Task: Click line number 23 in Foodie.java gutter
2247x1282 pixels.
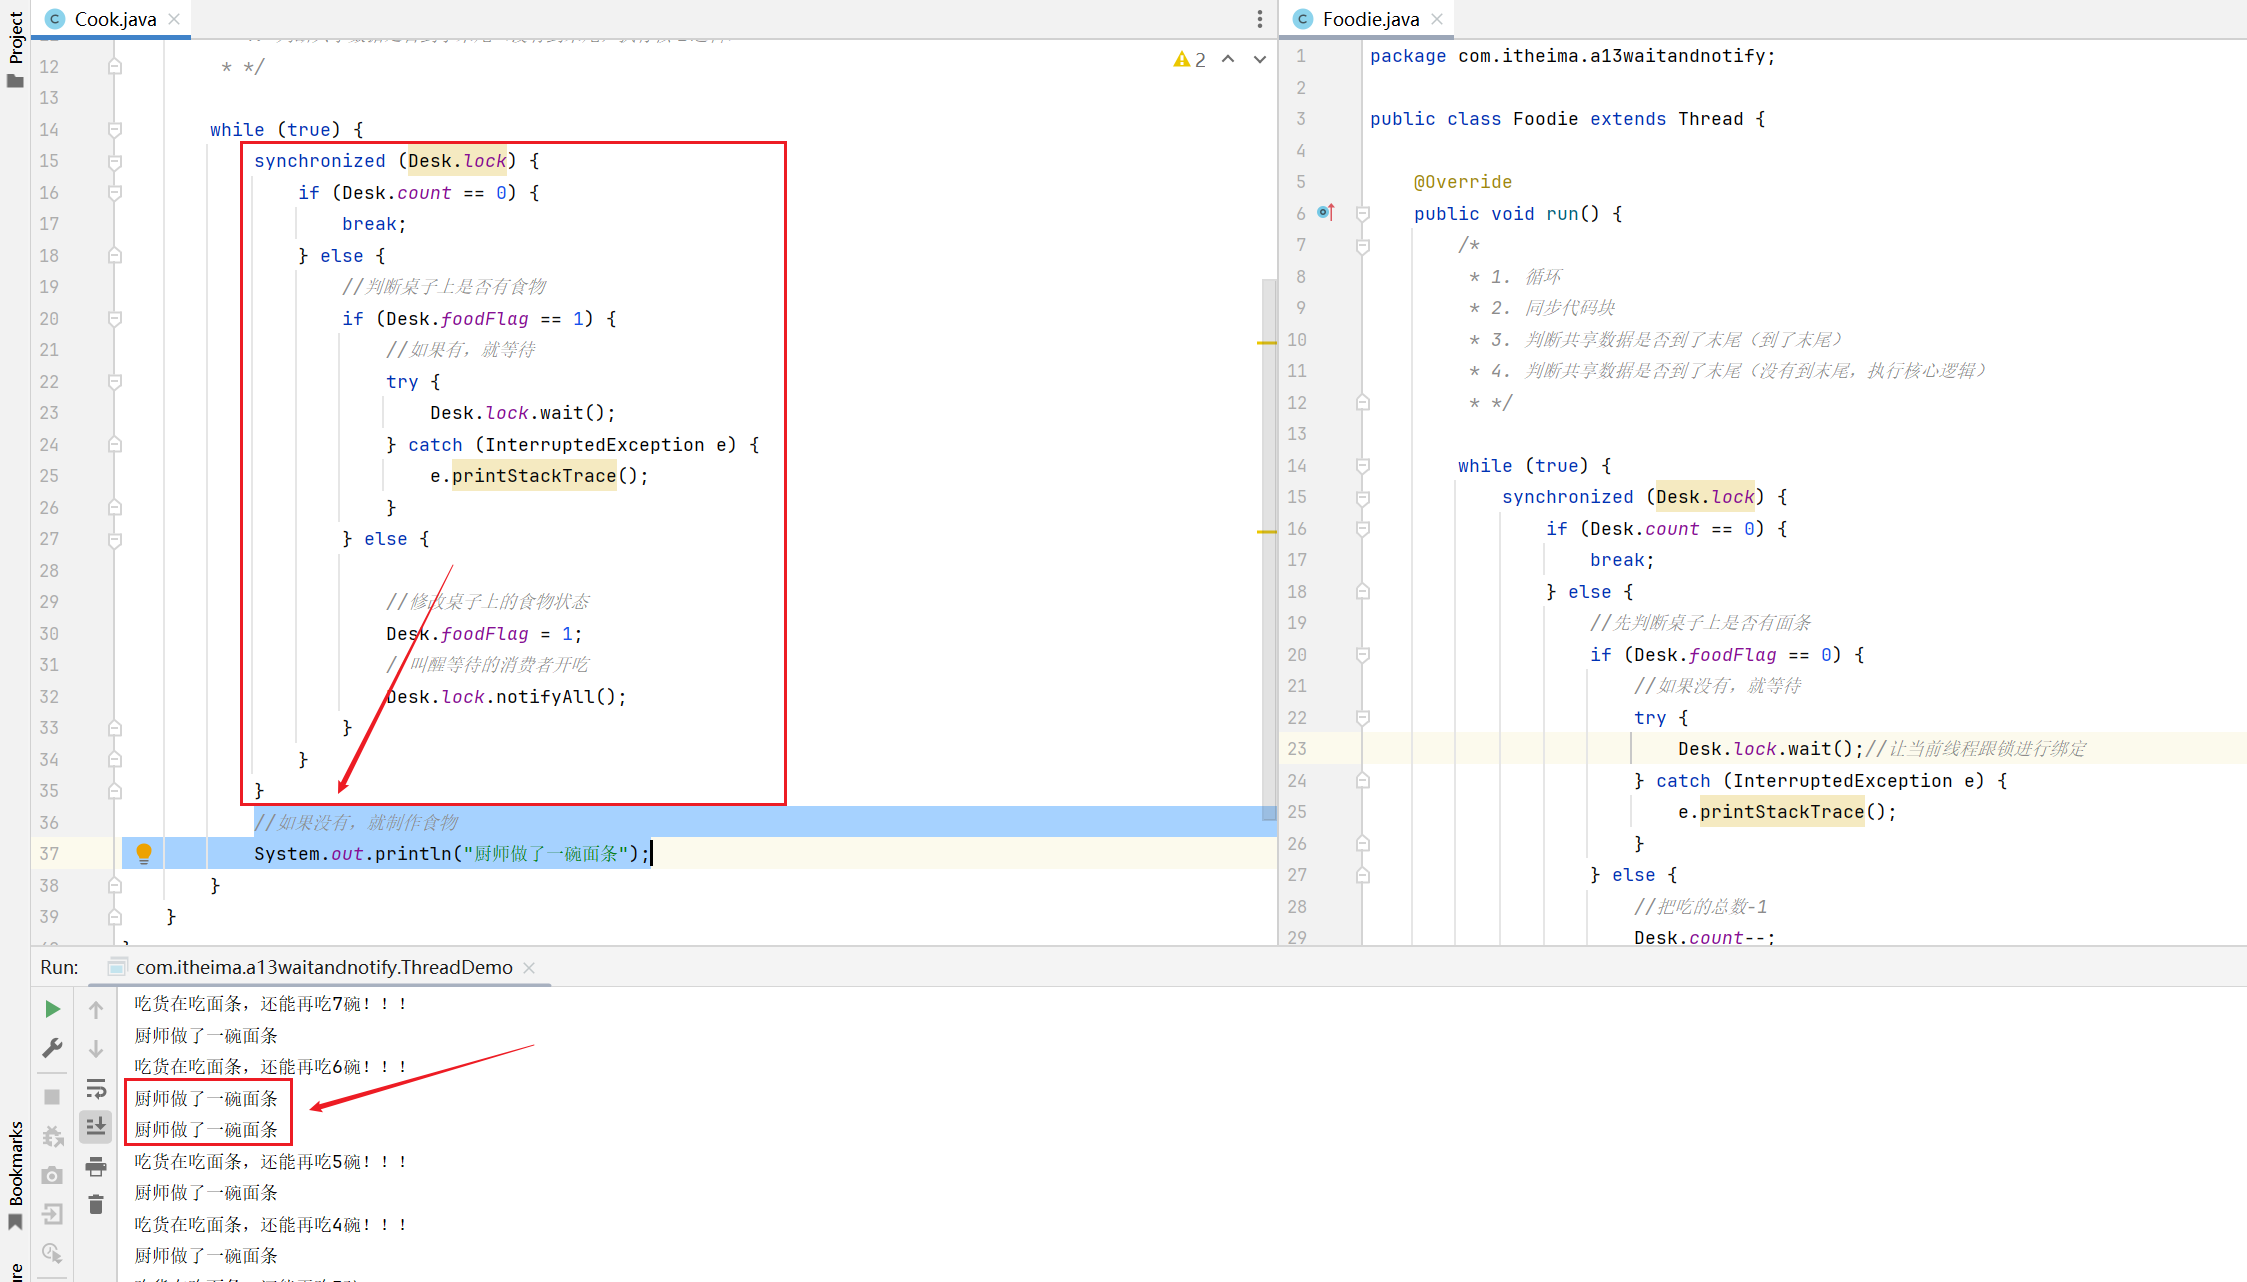Action: (1297, 748)
